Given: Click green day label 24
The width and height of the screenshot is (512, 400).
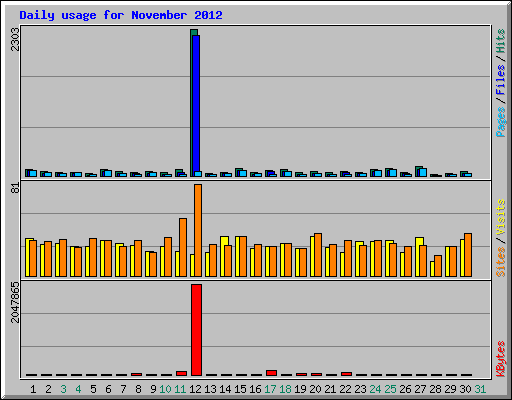Looking at the screenshot, I should coord(375,389).
